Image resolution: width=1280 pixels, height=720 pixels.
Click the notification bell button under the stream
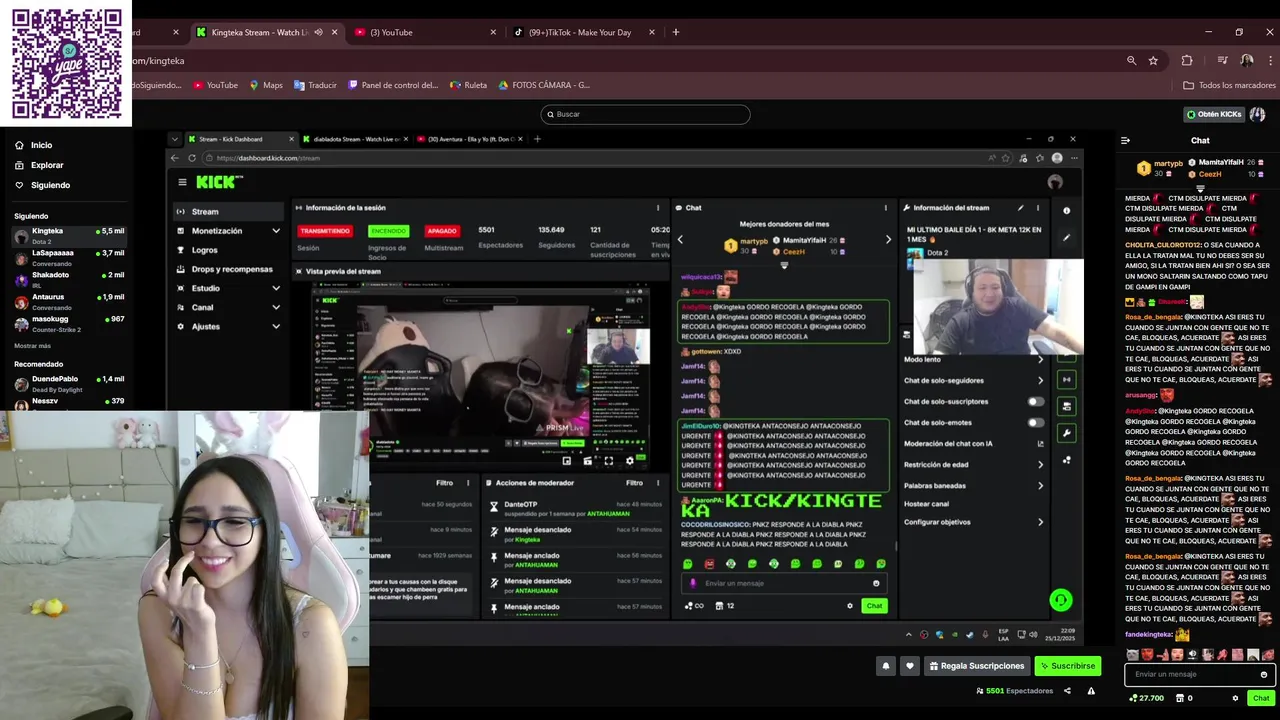(x=886, y=666)
